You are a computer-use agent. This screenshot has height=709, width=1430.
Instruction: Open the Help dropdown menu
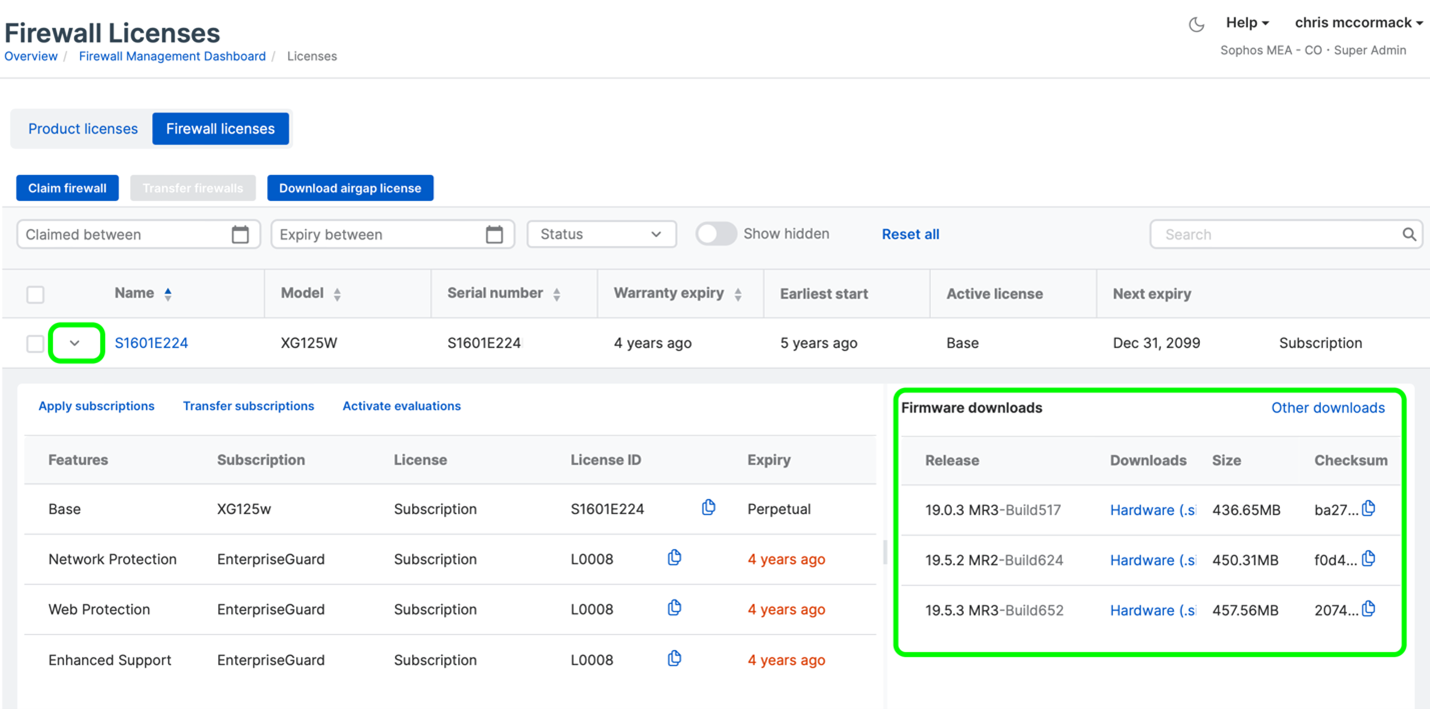click(1247, 22)
